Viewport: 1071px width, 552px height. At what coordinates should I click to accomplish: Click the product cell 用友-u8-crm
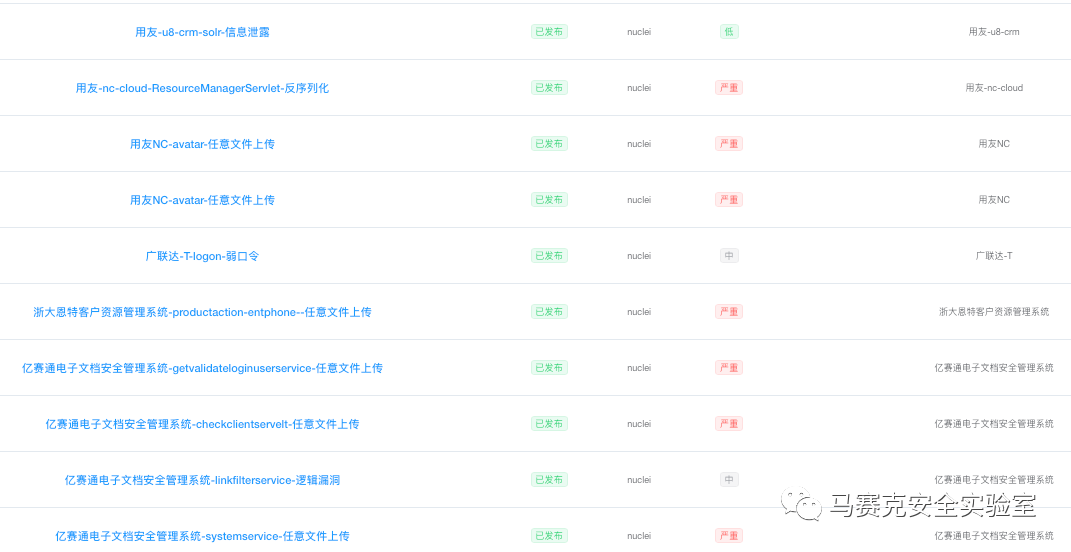994,31
